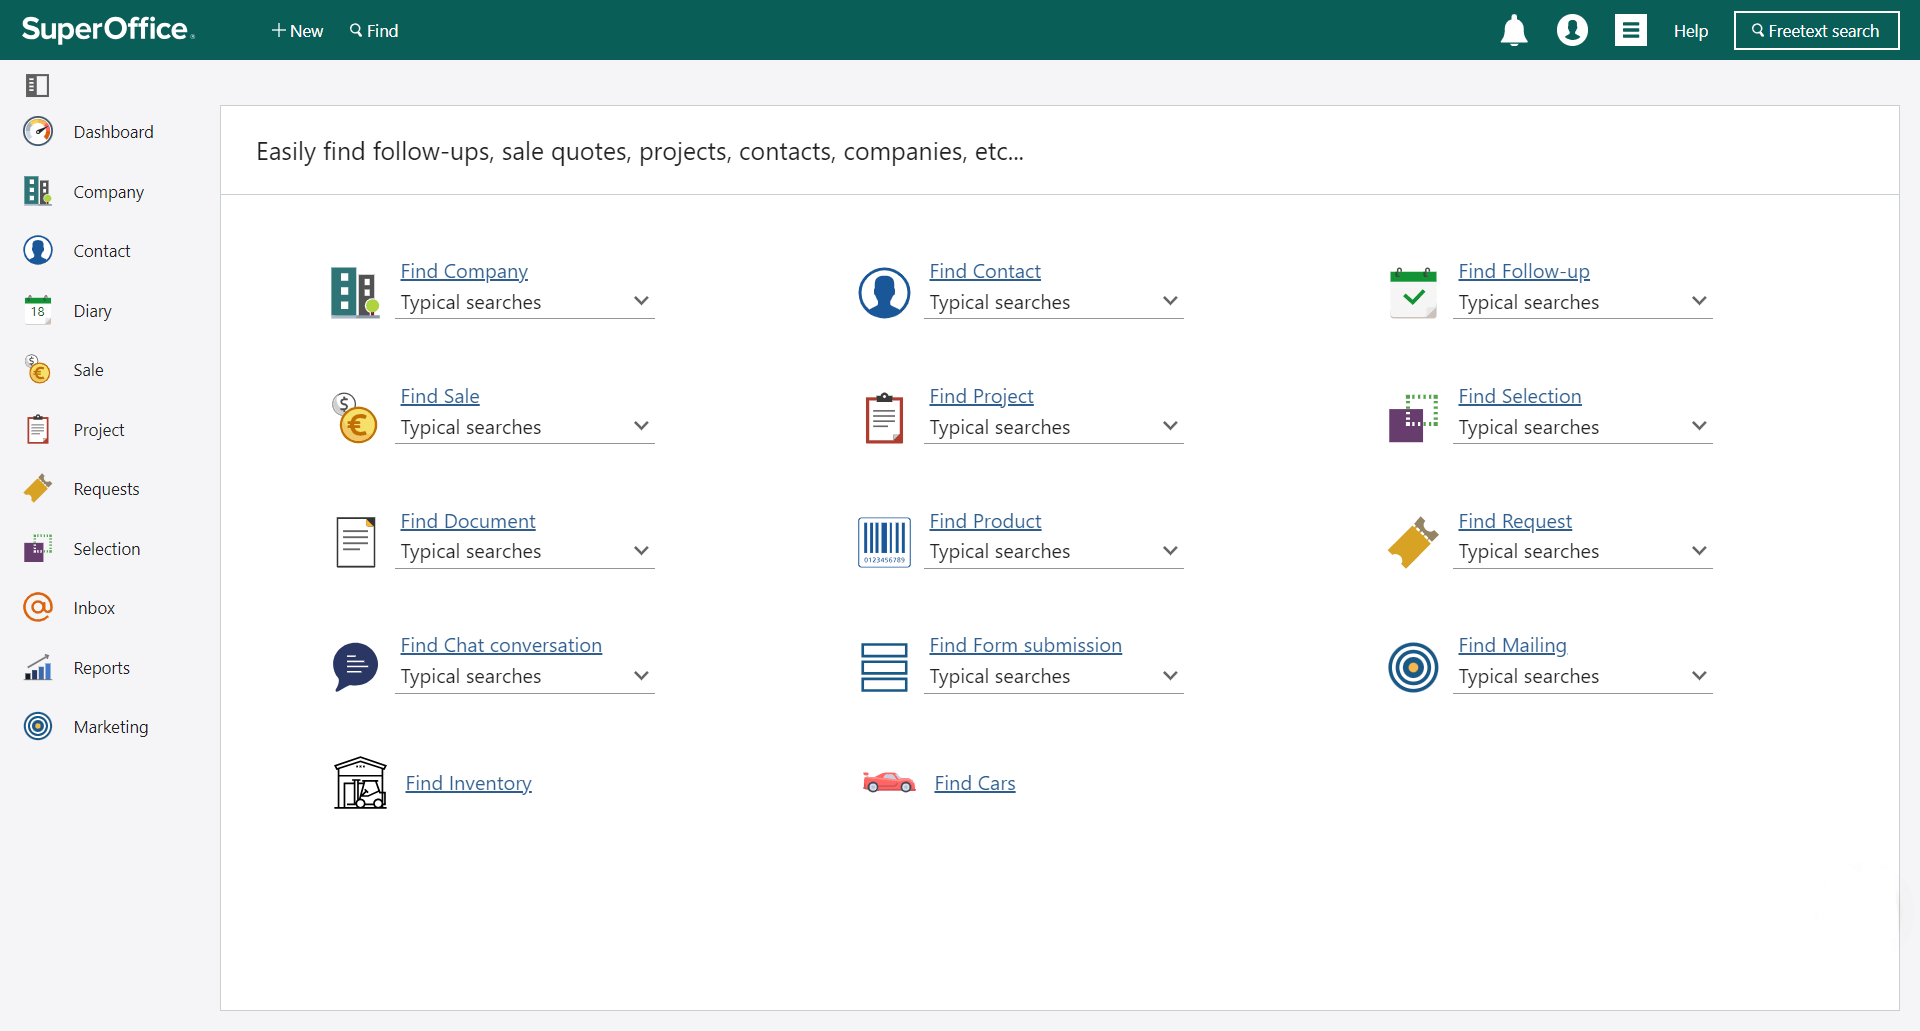This screenshot has height=1031, width=1920.
Task: Collapse the sidebar using the panel toggle icon
Action: coord(38,85)
